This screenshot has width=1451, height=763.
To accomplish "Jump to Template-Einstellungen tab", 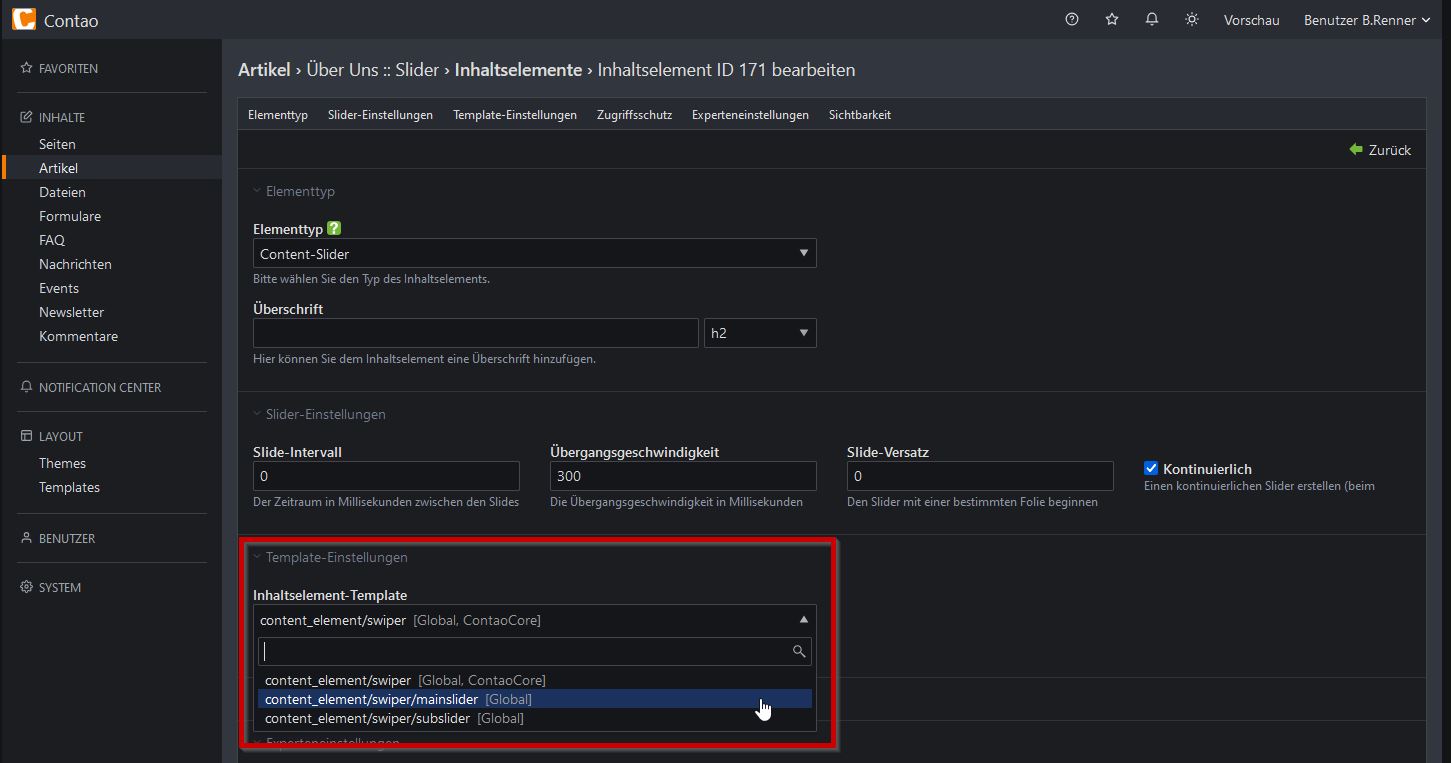I will (515, 115).
